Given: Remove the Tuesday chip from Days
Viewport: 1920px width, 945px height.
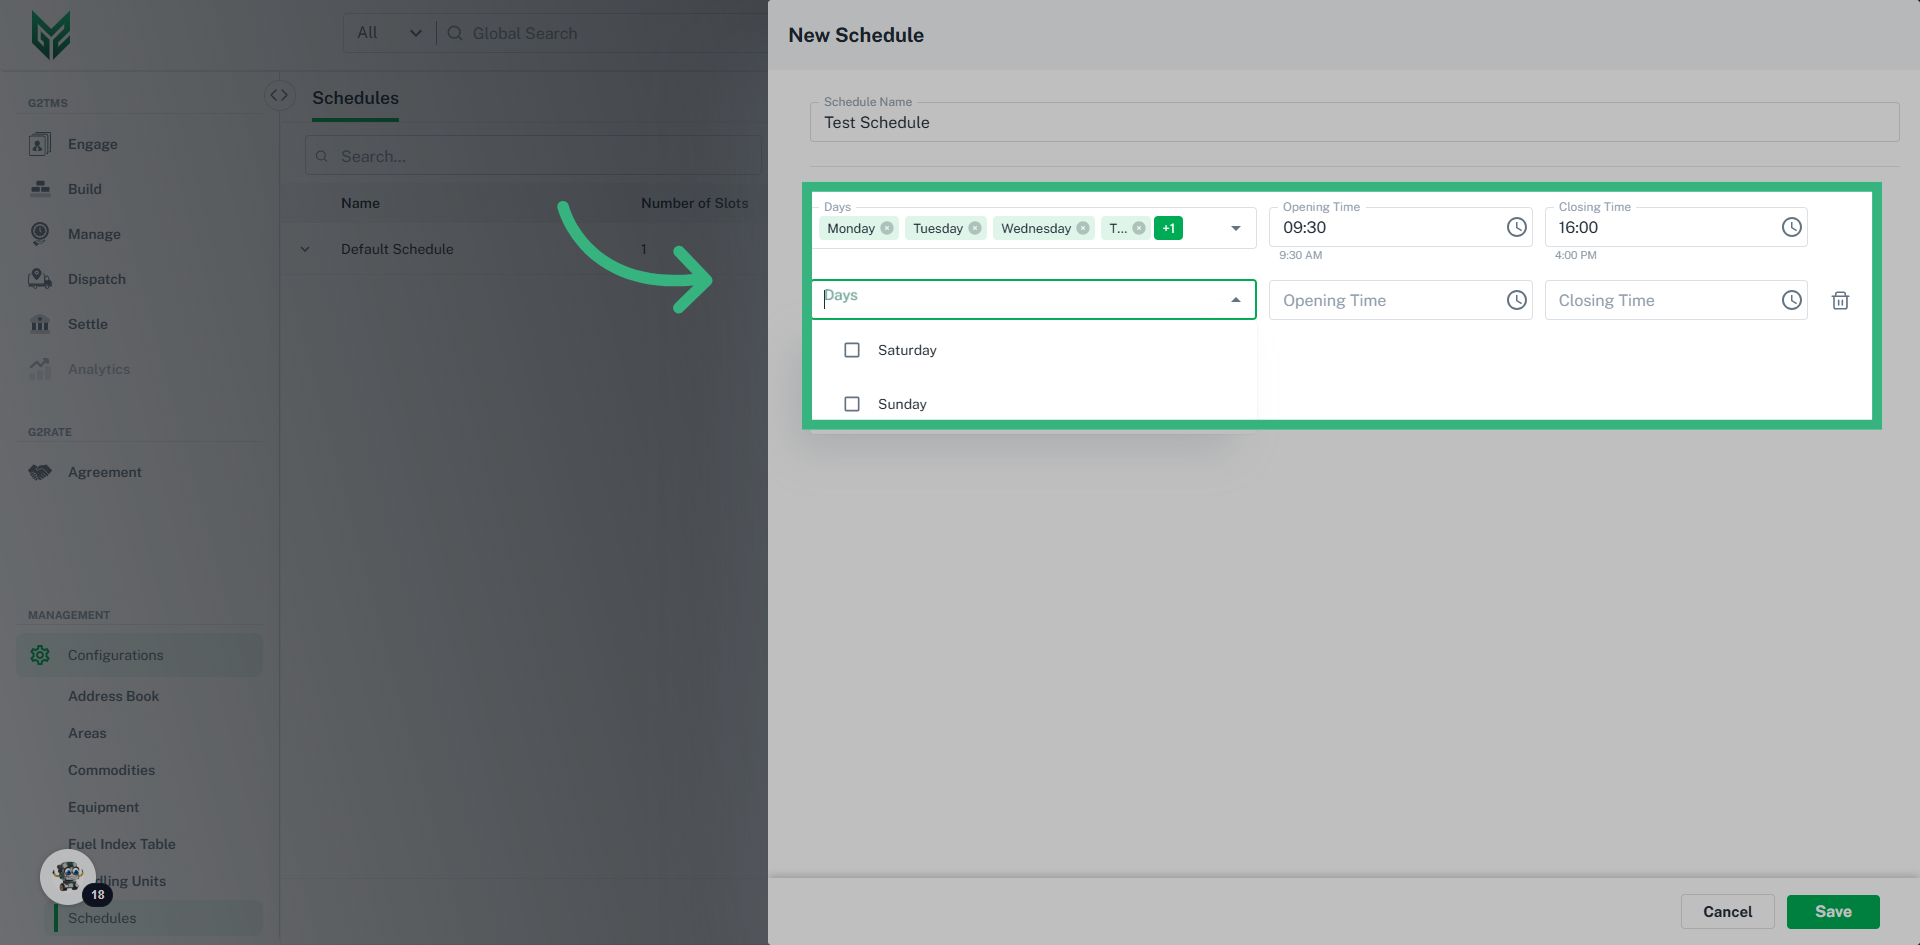Looking at the screenshot, I should point(975,228).
